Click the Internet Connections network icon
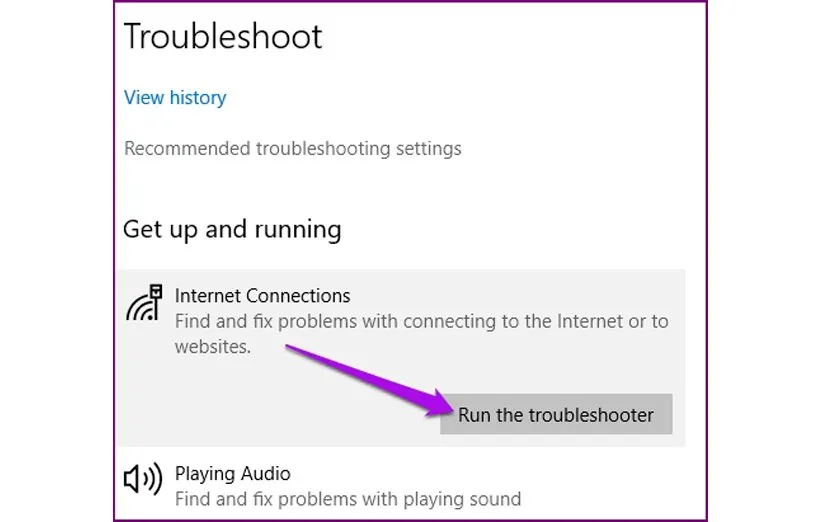The height and width of the screenshot is (522, 822). coord(143,303)
